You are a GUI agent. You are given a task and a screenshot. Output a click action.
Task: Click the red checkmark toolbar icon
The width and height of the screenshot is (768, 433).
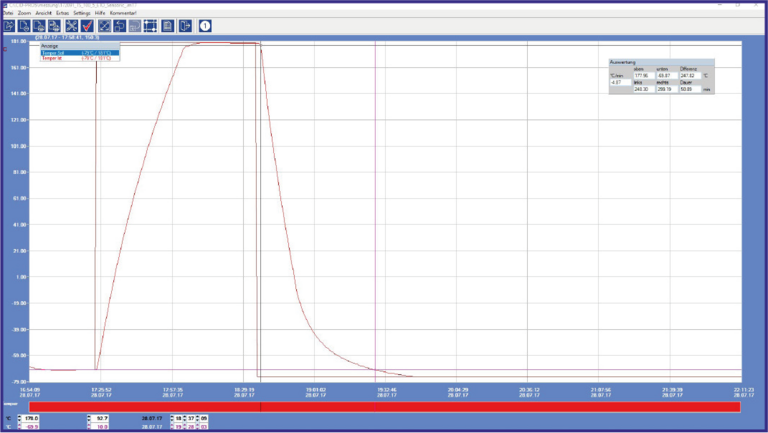click(87, 26)
